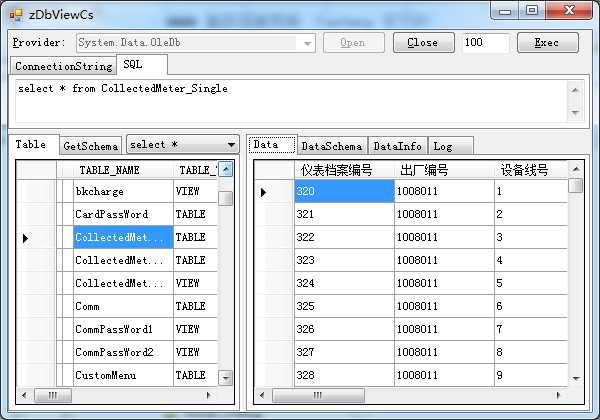Image resolution: width=600 pixels, height=420 pixels.
Task: Switch to the ConnectionString tab
Action: click(63, 66)
